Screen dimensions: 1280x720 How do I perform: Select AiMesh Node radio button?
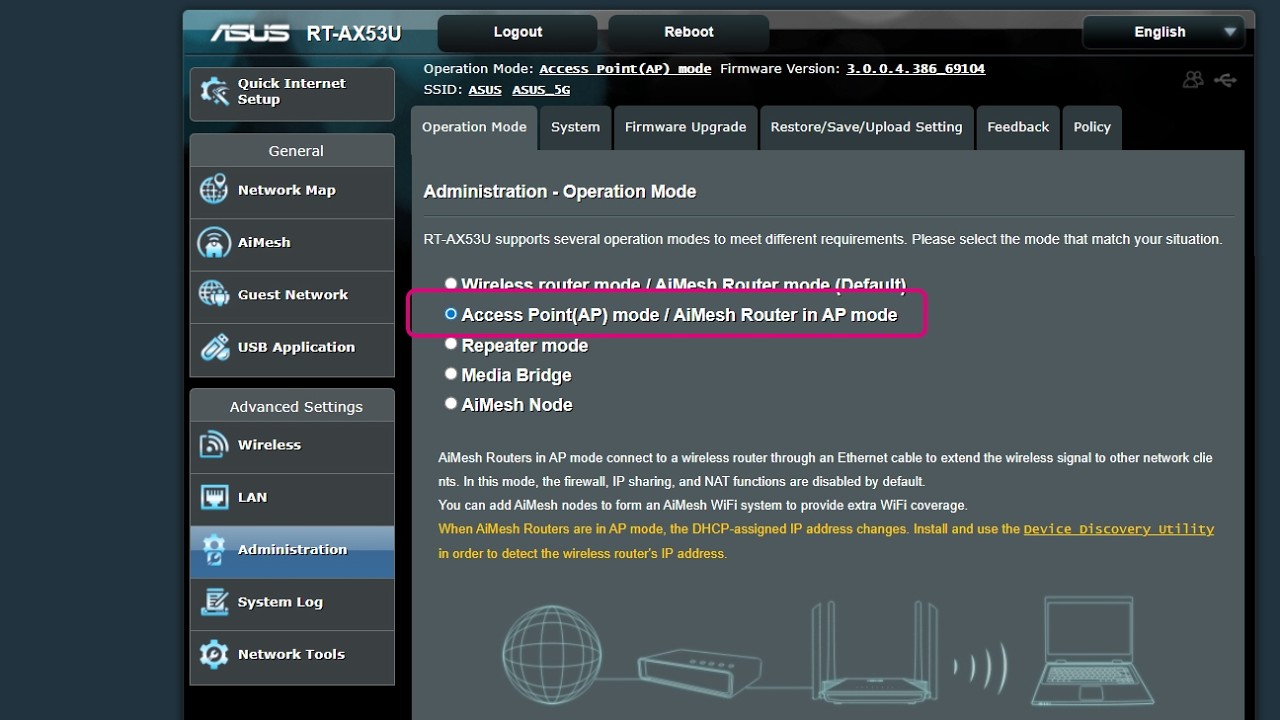(451, 404)
